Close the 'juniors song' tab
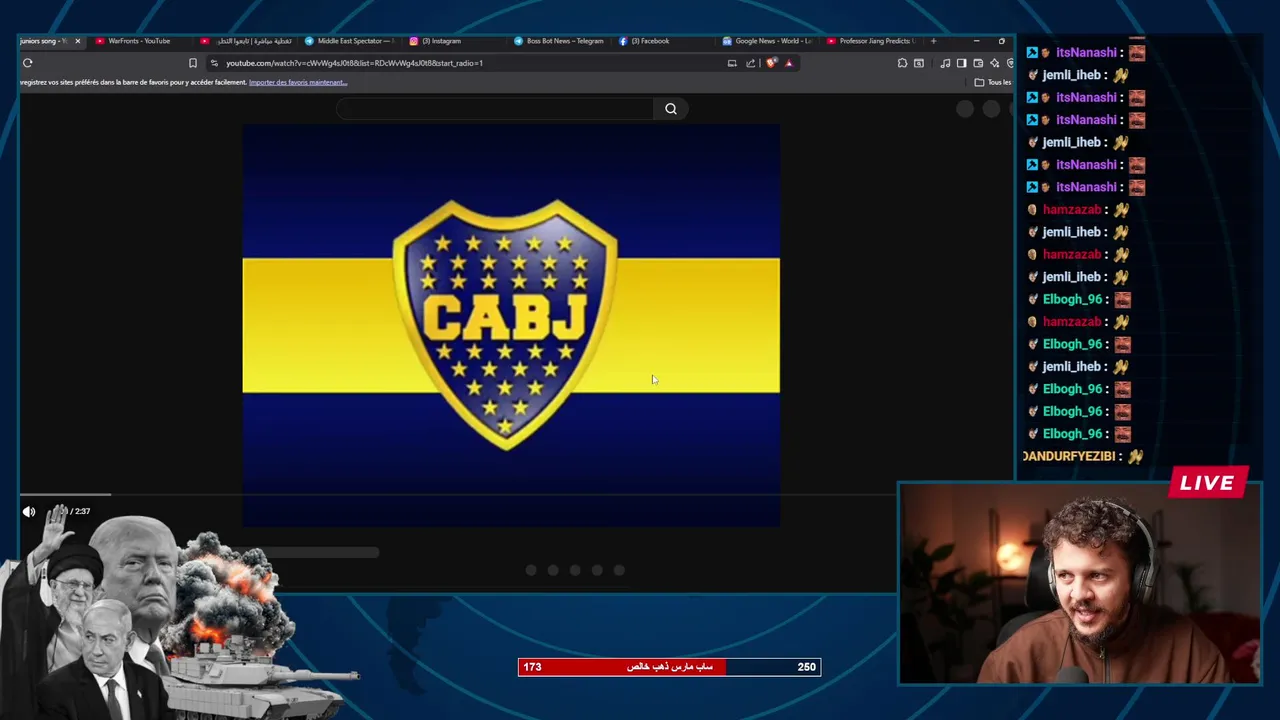Screen dimensions: 1280x720 (77, 41)
